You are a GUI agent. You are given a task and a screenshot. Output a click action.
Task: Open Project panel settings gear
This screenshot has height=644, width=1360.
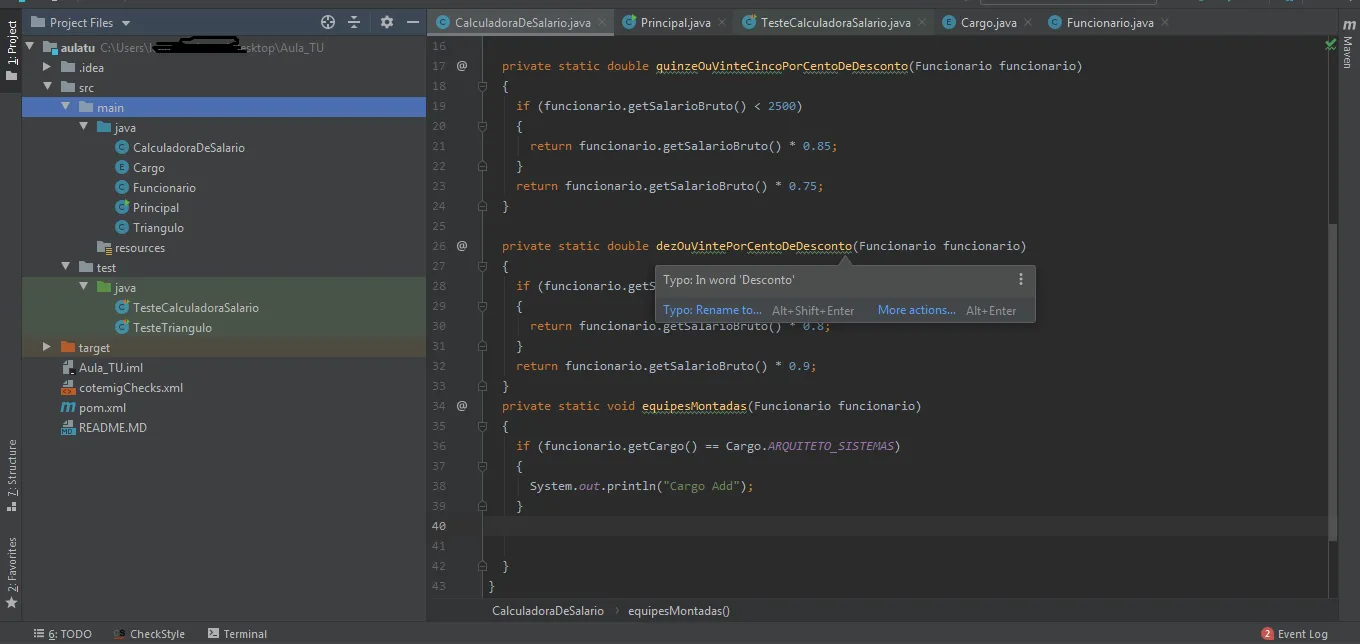pyautogui.click(x=387, y=22)
